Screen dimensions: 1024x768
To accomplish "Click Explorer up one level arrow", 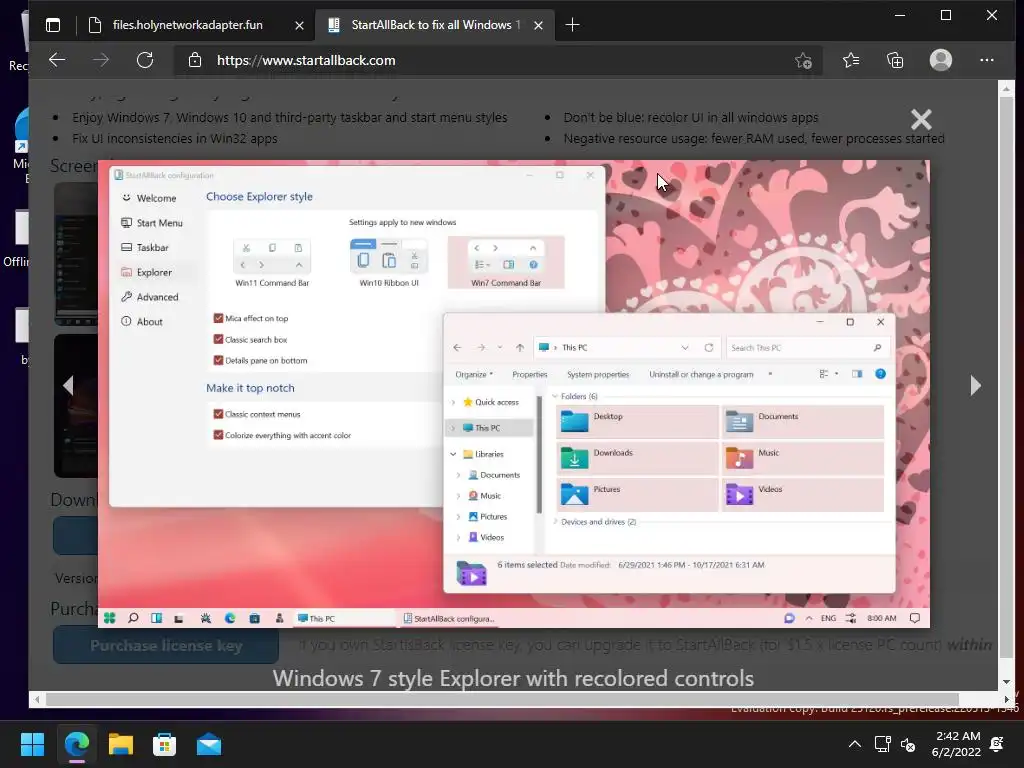I will click(520, 347).
